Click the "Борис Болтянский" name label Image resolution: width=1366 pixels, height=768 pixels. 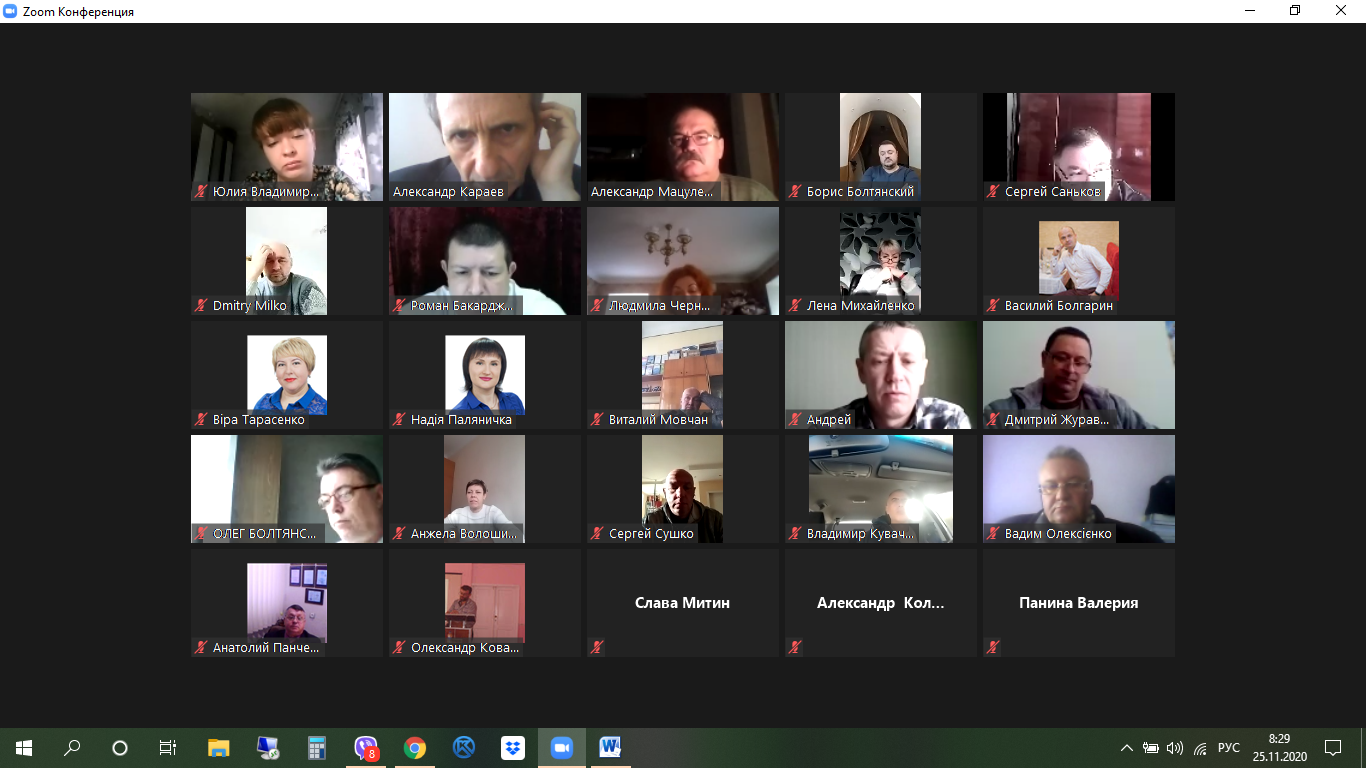[860, 192]
